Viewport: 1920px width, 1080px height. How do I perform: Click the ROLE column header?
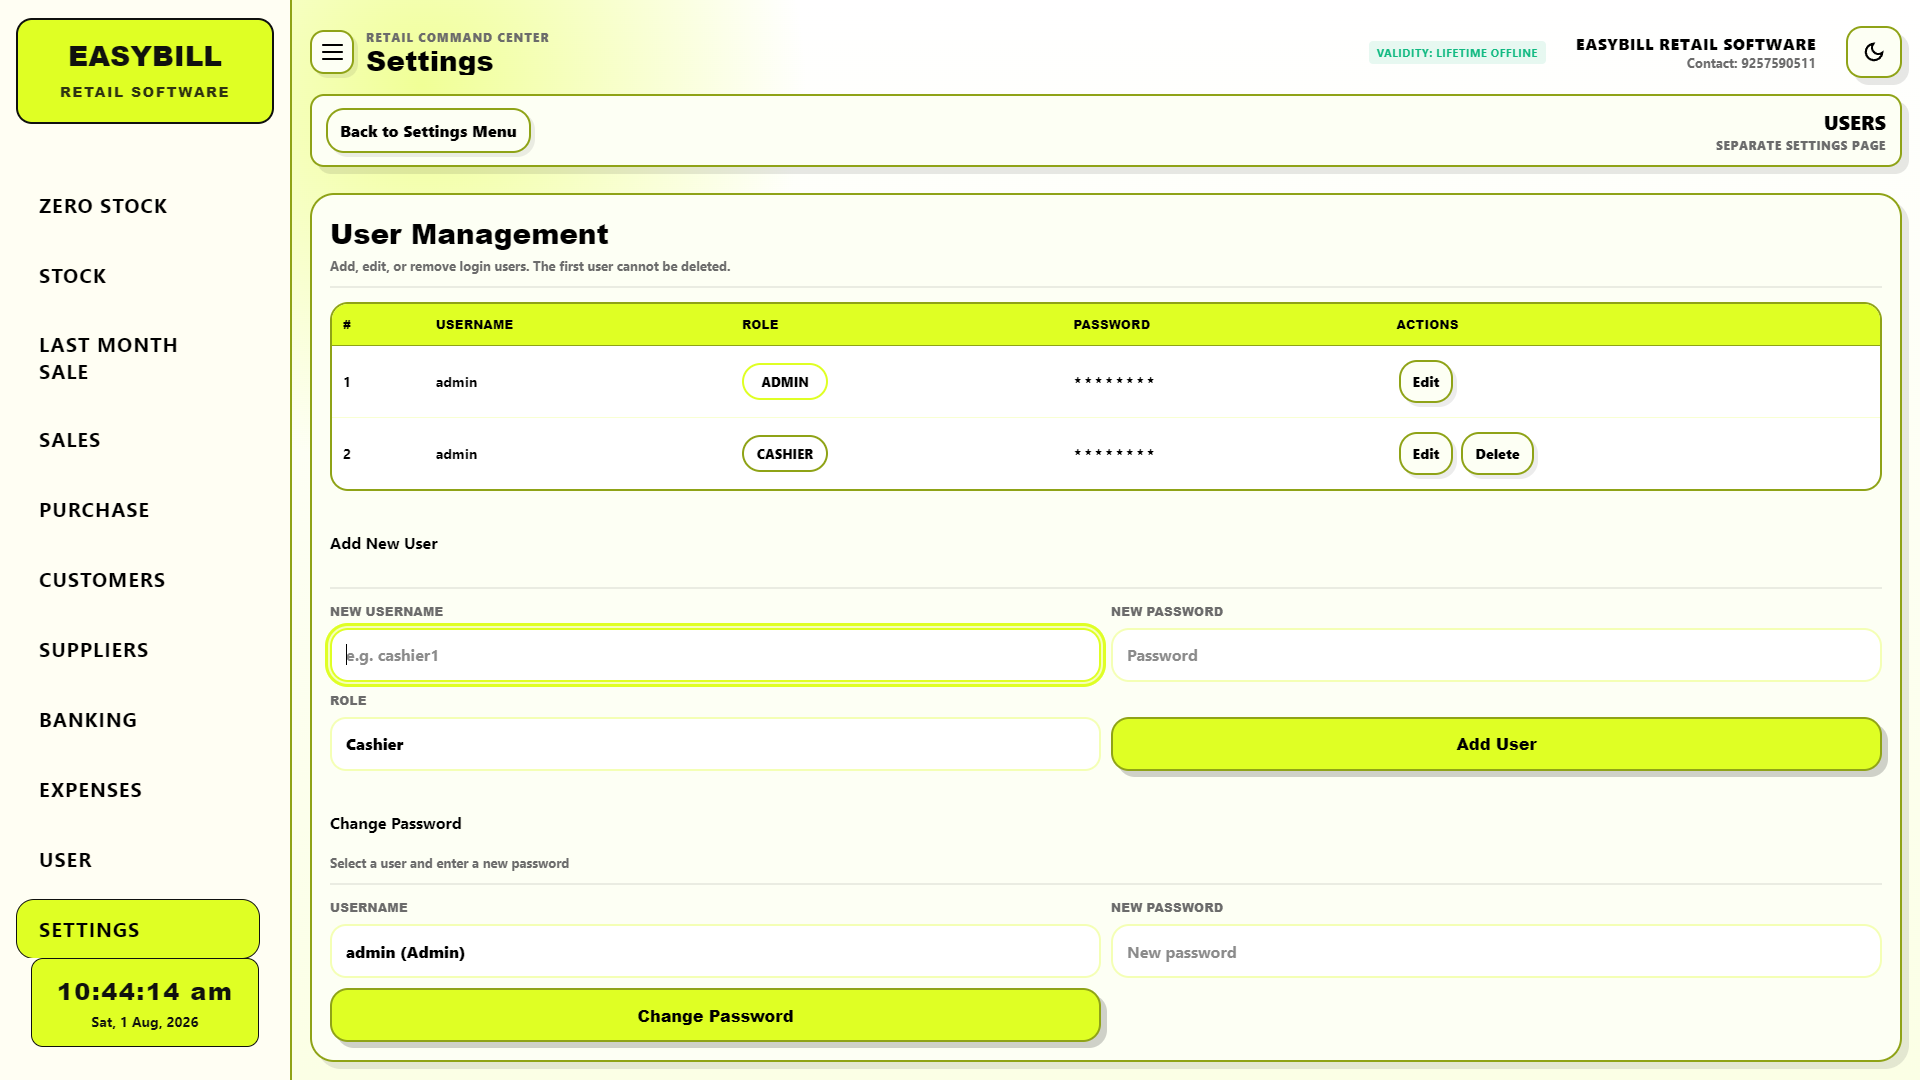tap(760, 325)
